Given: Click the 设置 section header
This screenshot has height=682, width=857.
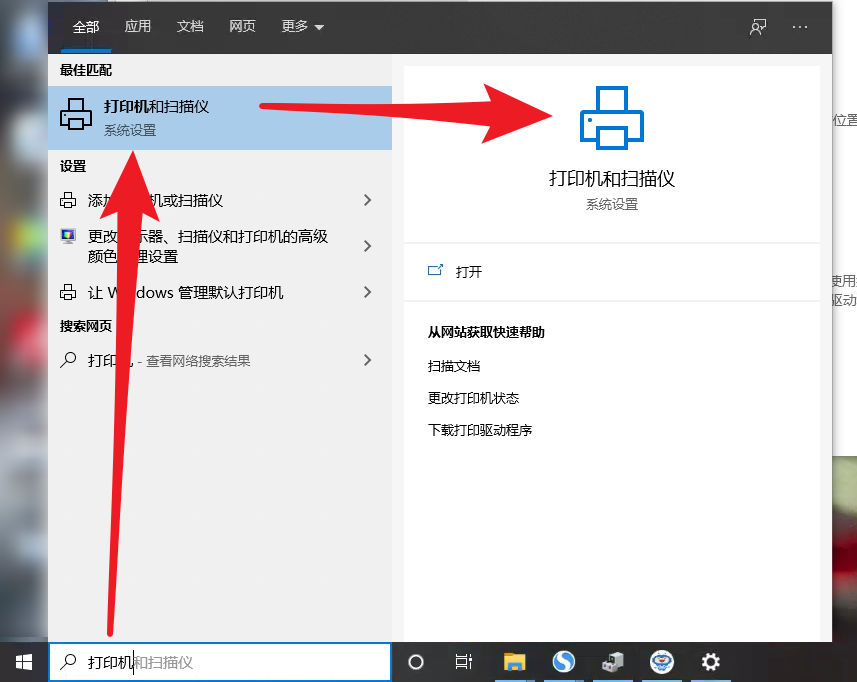Looking at the screenshot, I should point(73,166).
